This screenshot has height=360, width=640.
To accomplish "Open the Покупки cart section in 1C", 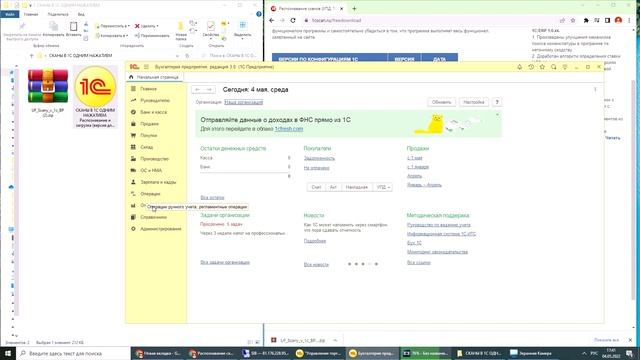I will click(x=133, y=136).
